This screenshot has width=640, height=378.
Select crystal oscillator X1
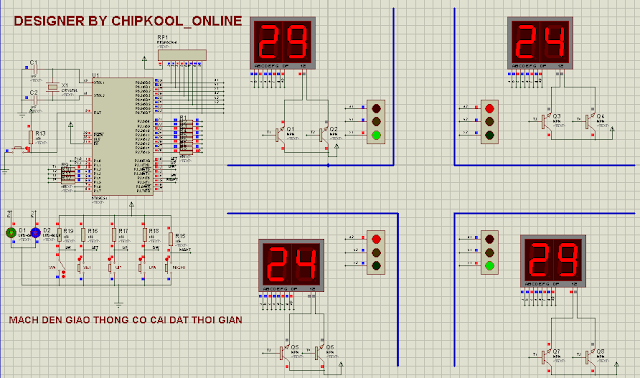(x=52, y=86)
